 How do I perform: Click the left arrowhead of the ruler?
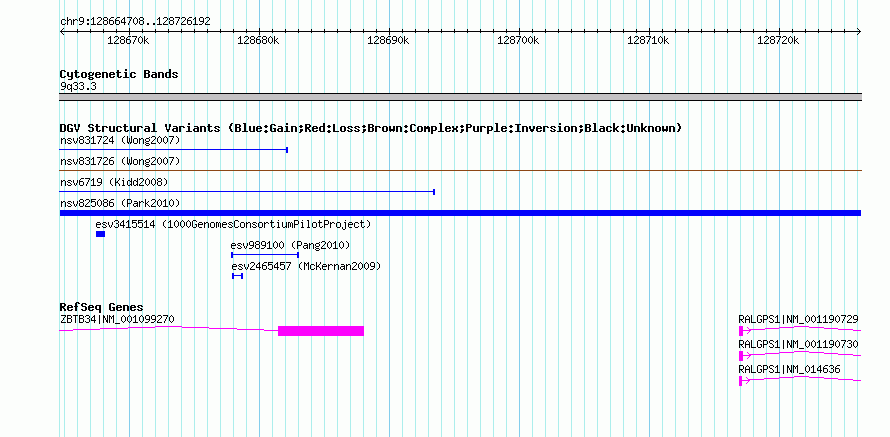point(62,32)
